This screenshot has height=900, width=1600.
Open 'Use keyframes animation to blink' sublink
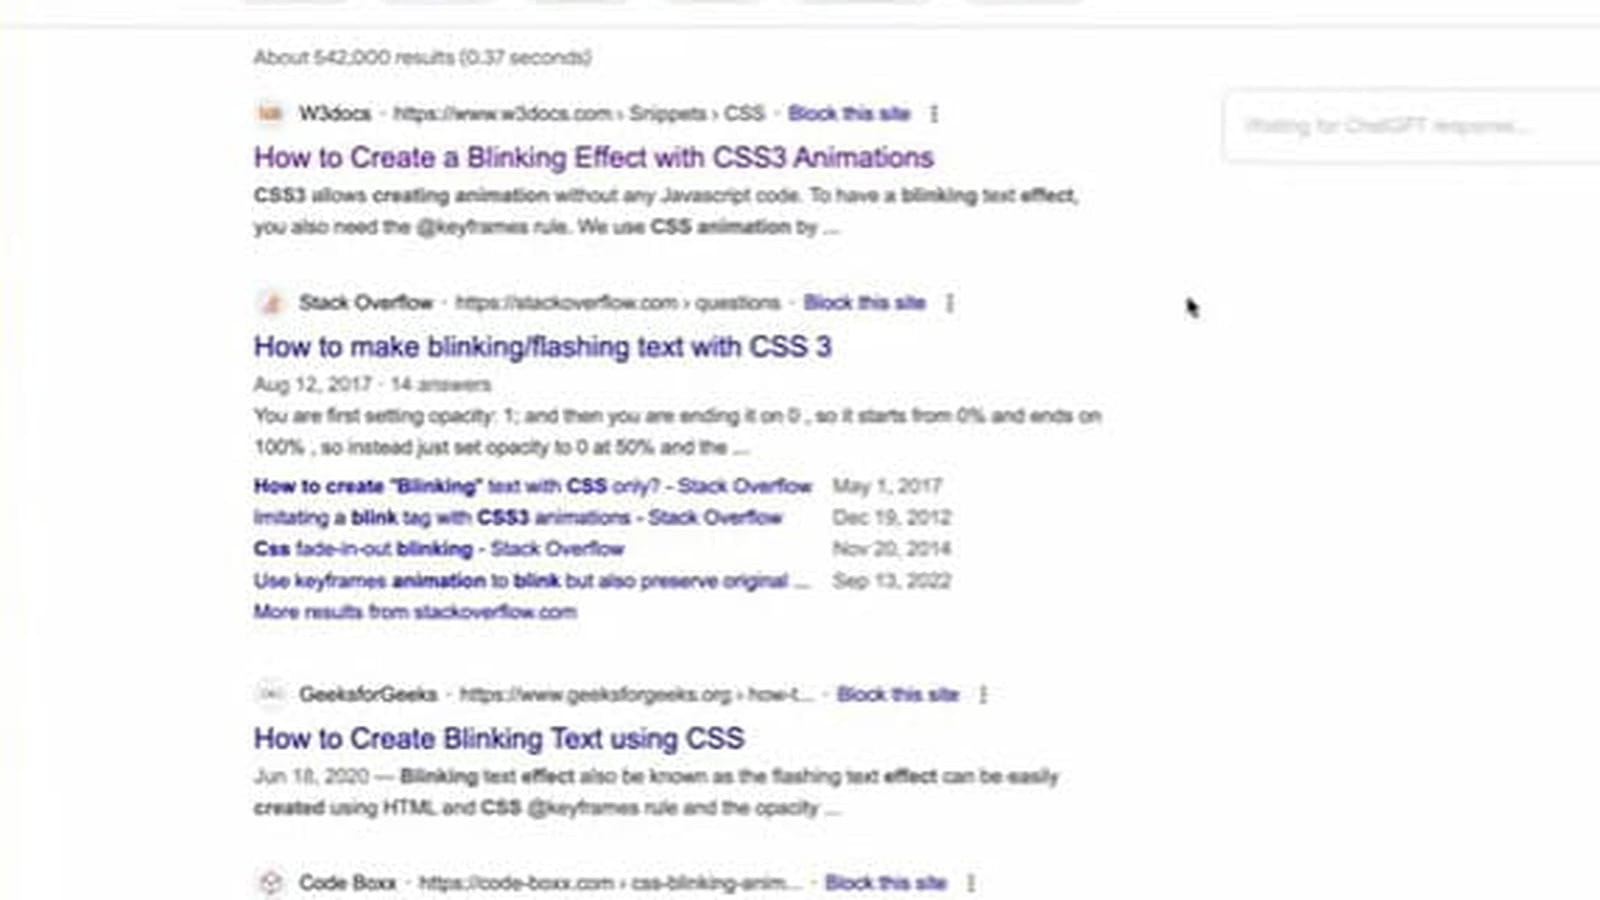pos(532,580)
